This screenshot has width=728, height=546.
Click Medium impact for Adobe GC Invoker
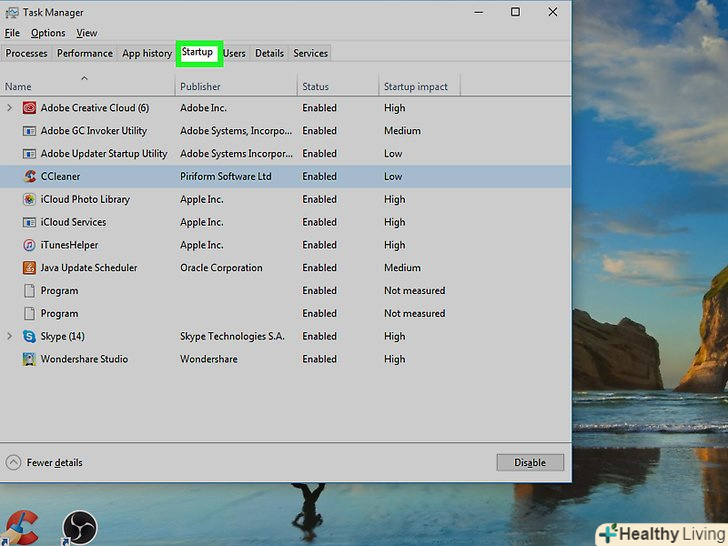tap(402, 131)
